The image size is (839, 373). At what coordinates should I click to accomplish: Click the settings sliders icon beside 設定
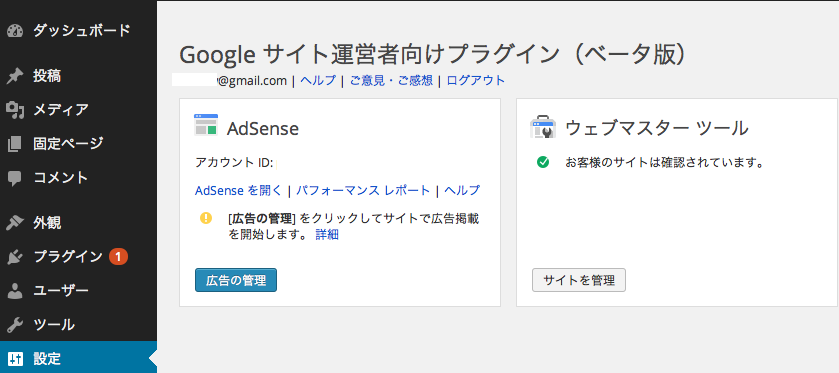(x=15, y=359)
